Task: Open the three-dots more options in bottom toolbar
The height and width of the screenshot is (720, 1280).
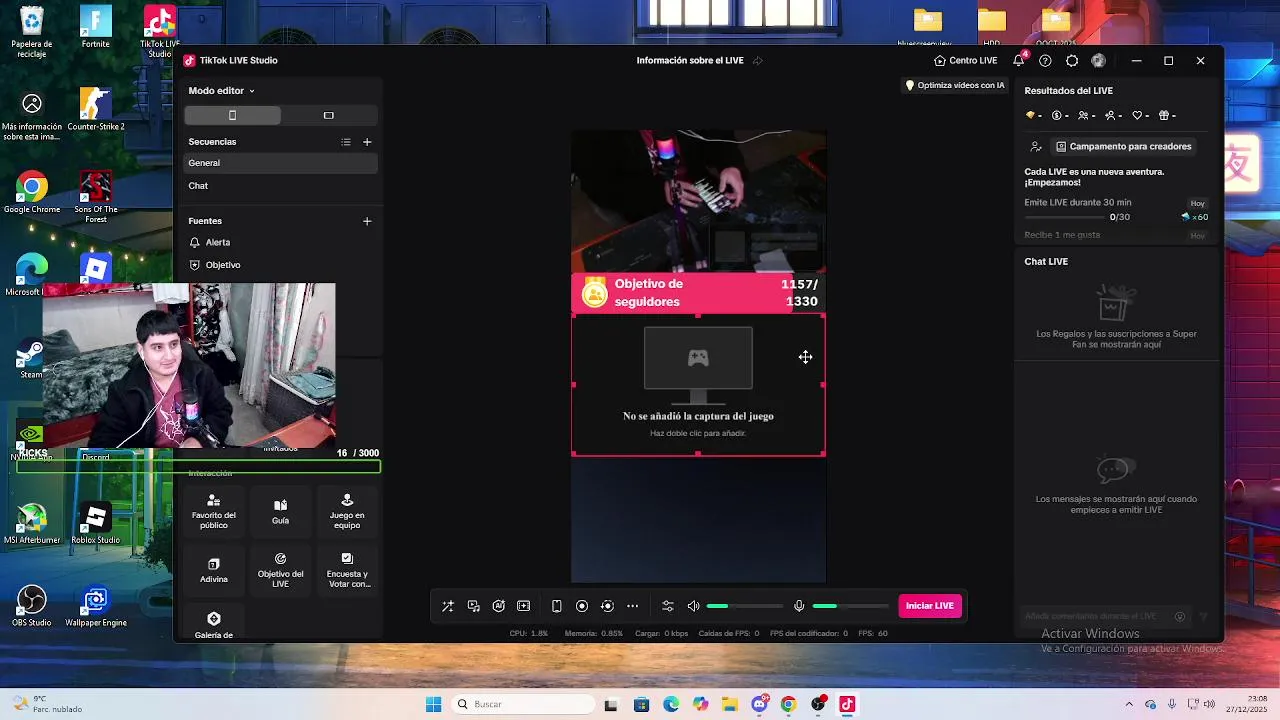Action: [632, 606]
